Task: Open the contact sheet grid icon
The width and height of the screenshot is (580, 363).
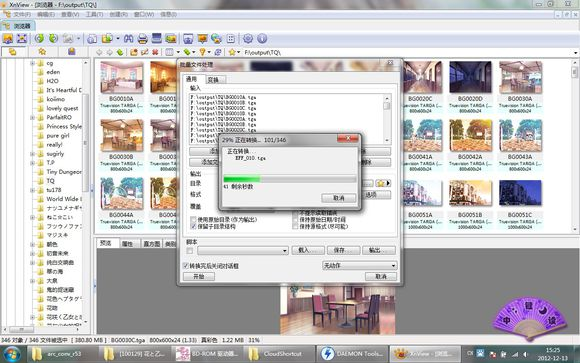Action: 231,38
